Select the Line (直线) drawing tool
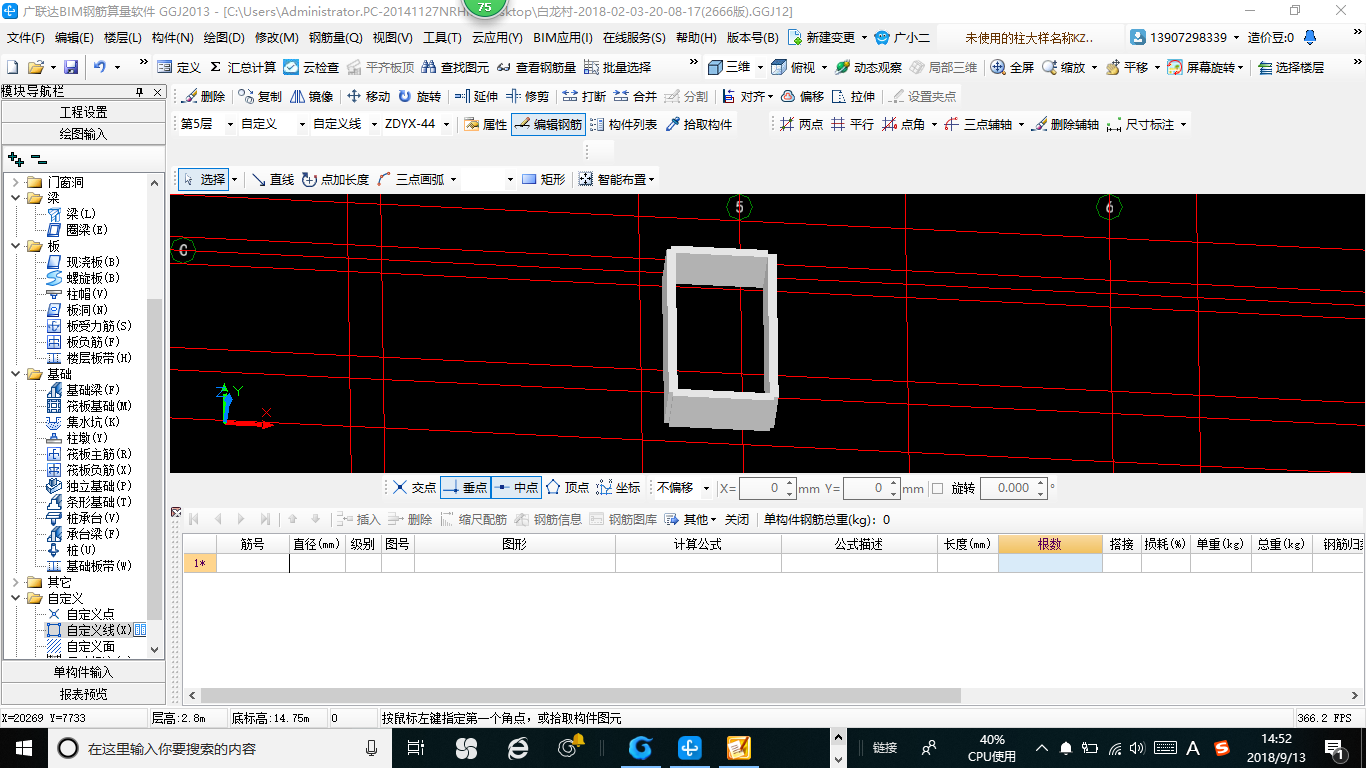Screen dimensions: 1366x768 click(x=272, y=180)
